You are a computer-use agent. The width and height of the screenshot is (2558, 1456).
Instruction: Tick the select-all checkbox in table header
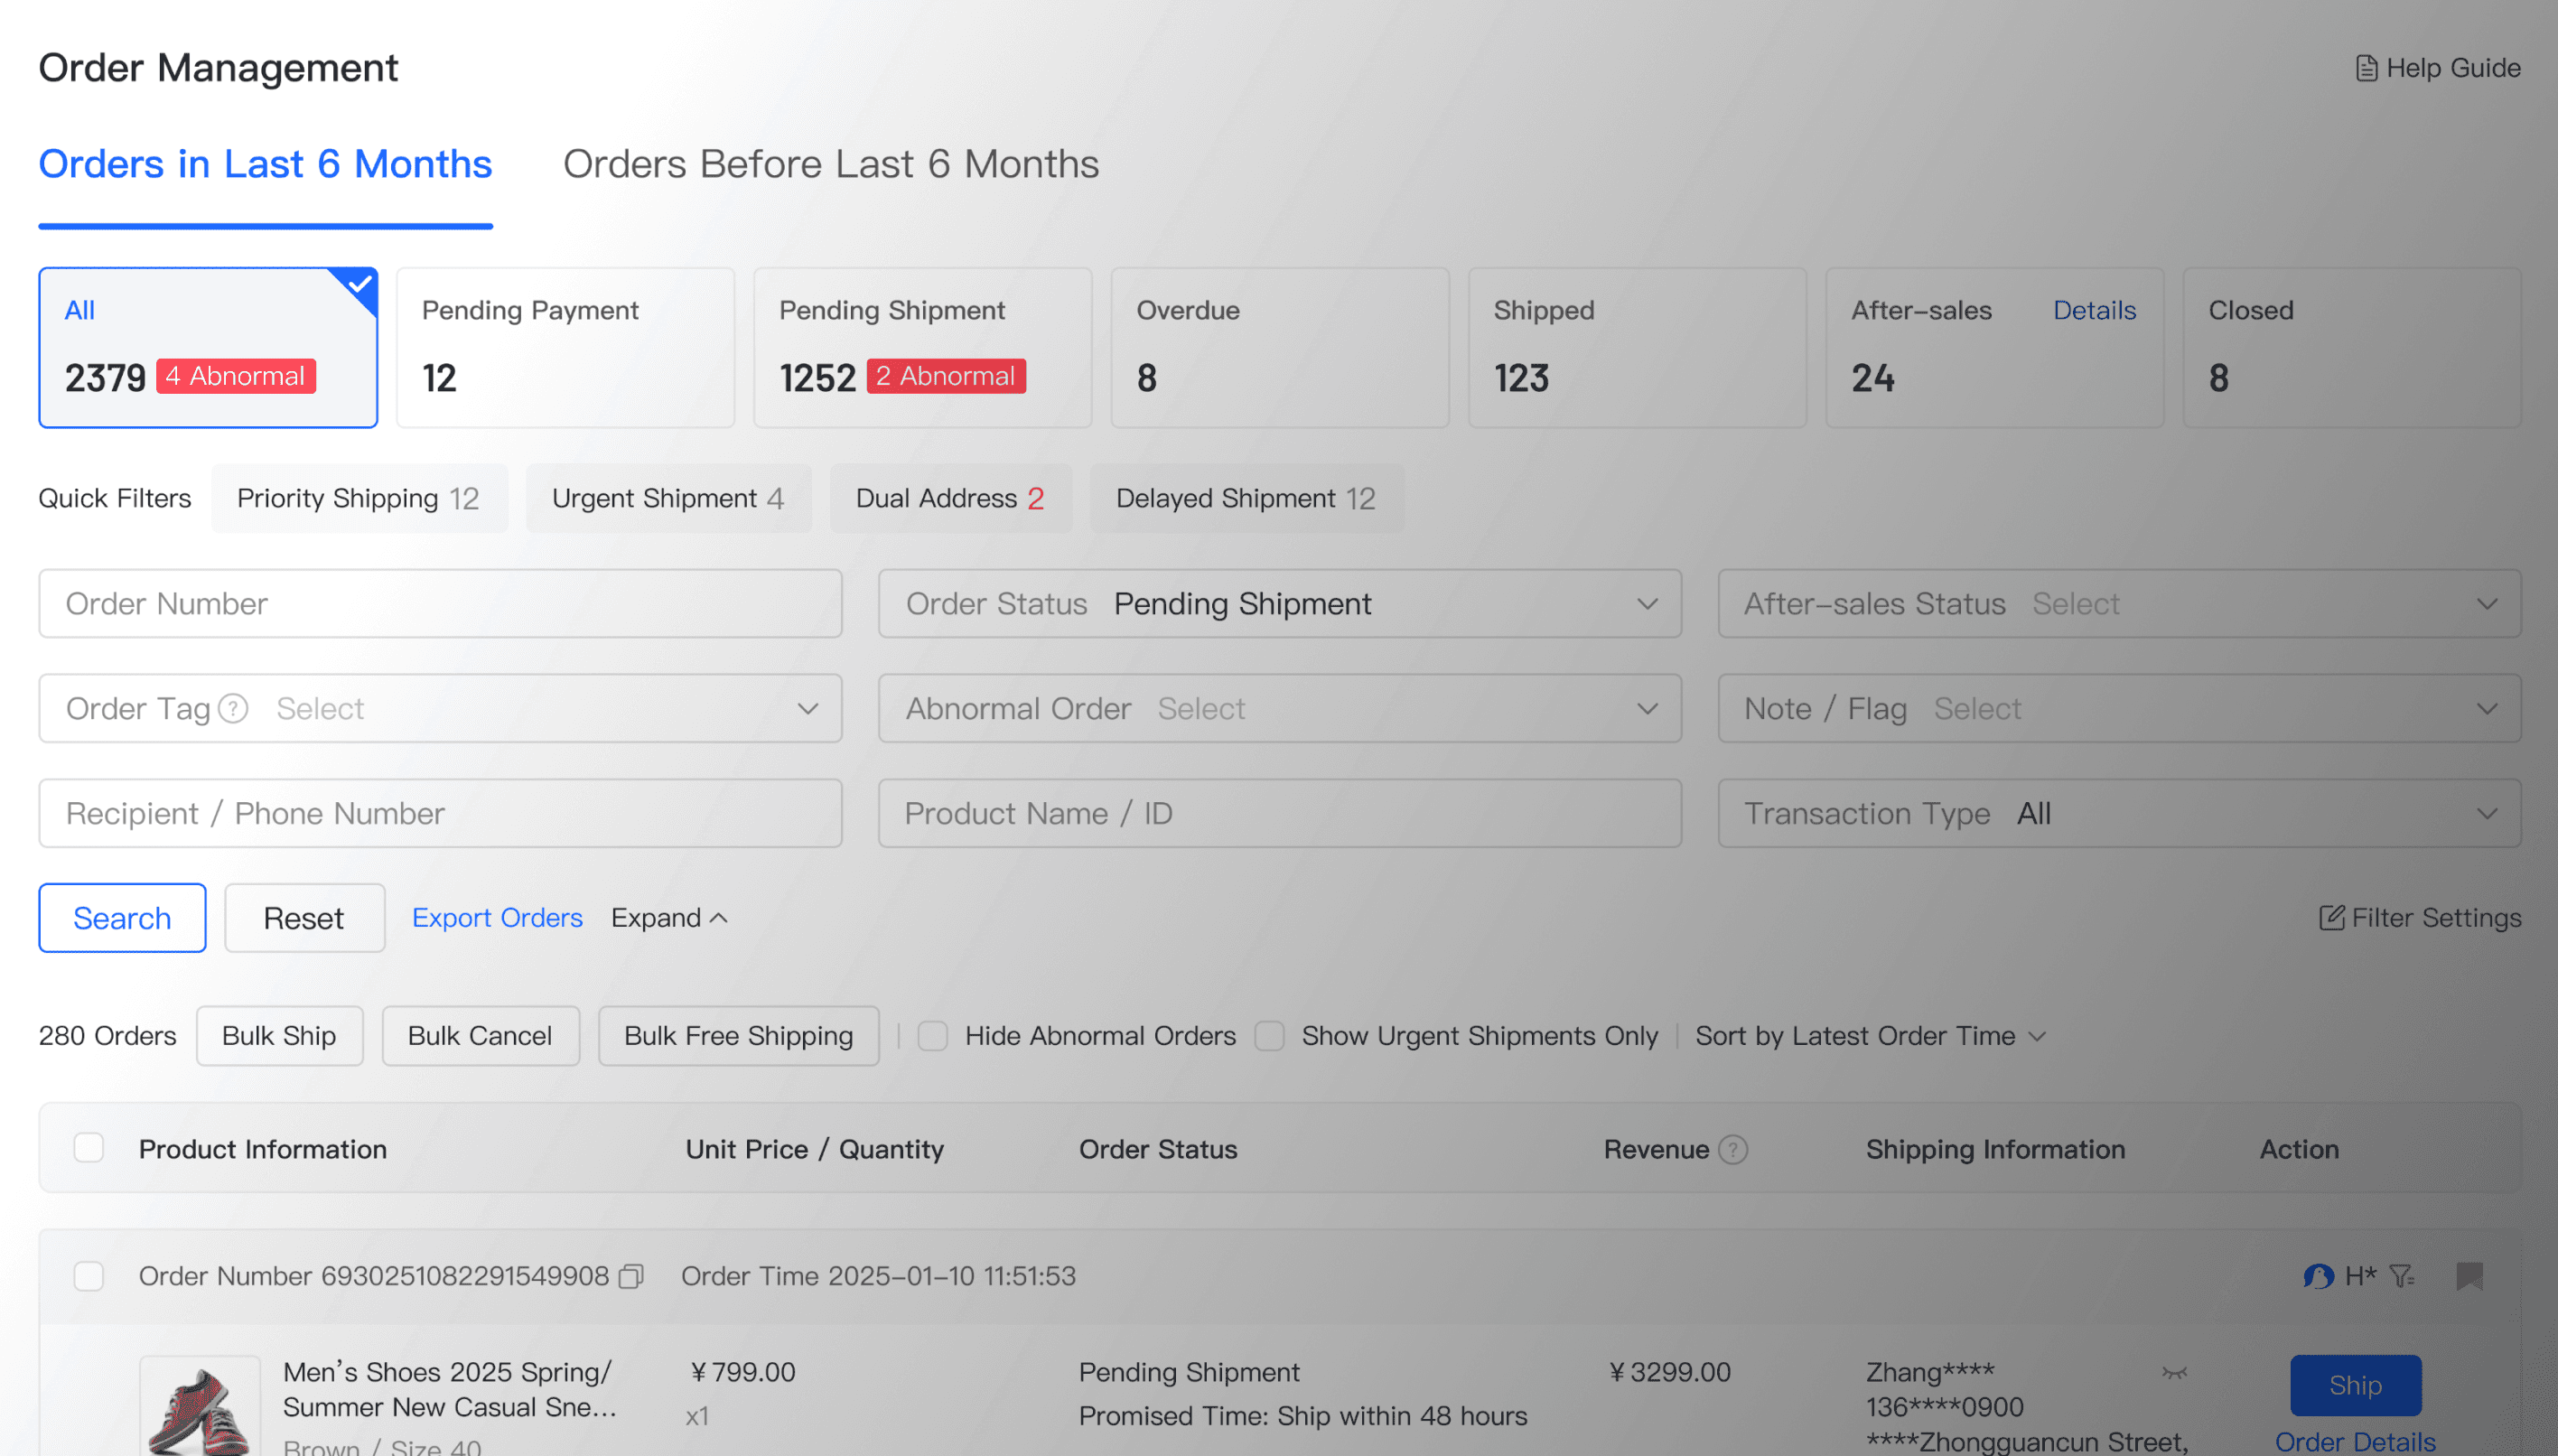(89, 1148)
